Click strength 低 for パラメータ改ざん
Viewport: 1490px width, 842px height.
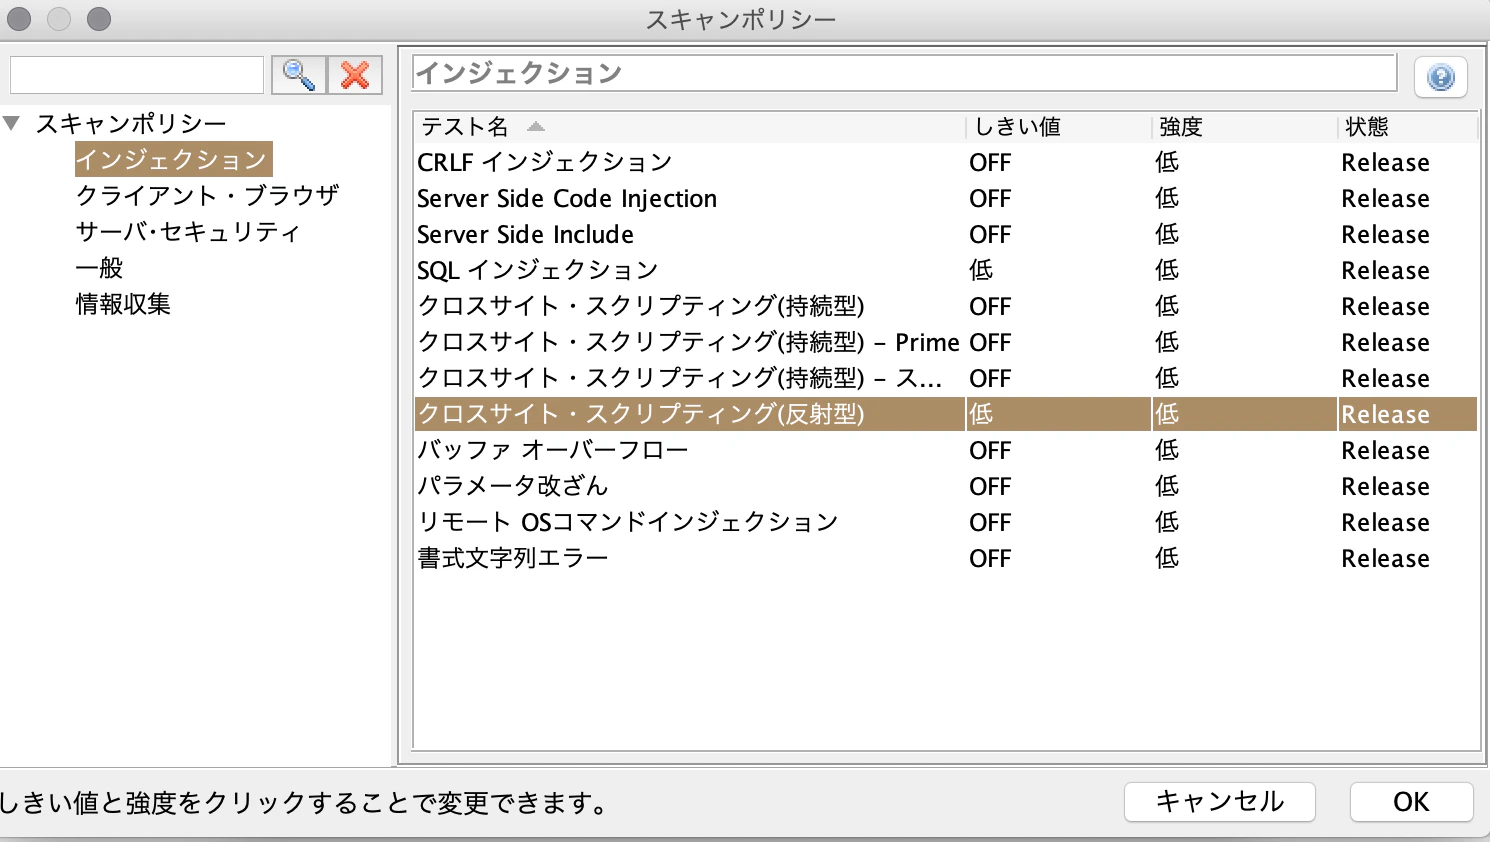click(x=1167, y=486)
